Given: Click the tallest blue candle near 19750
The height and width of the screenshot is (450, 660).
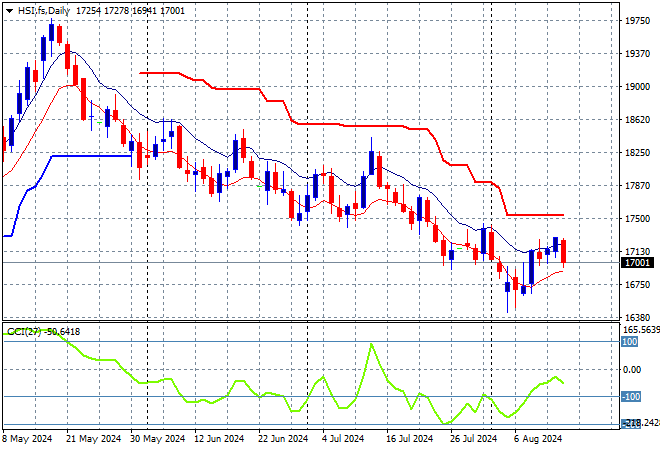Looking at the screenshot, I should 51,32.
